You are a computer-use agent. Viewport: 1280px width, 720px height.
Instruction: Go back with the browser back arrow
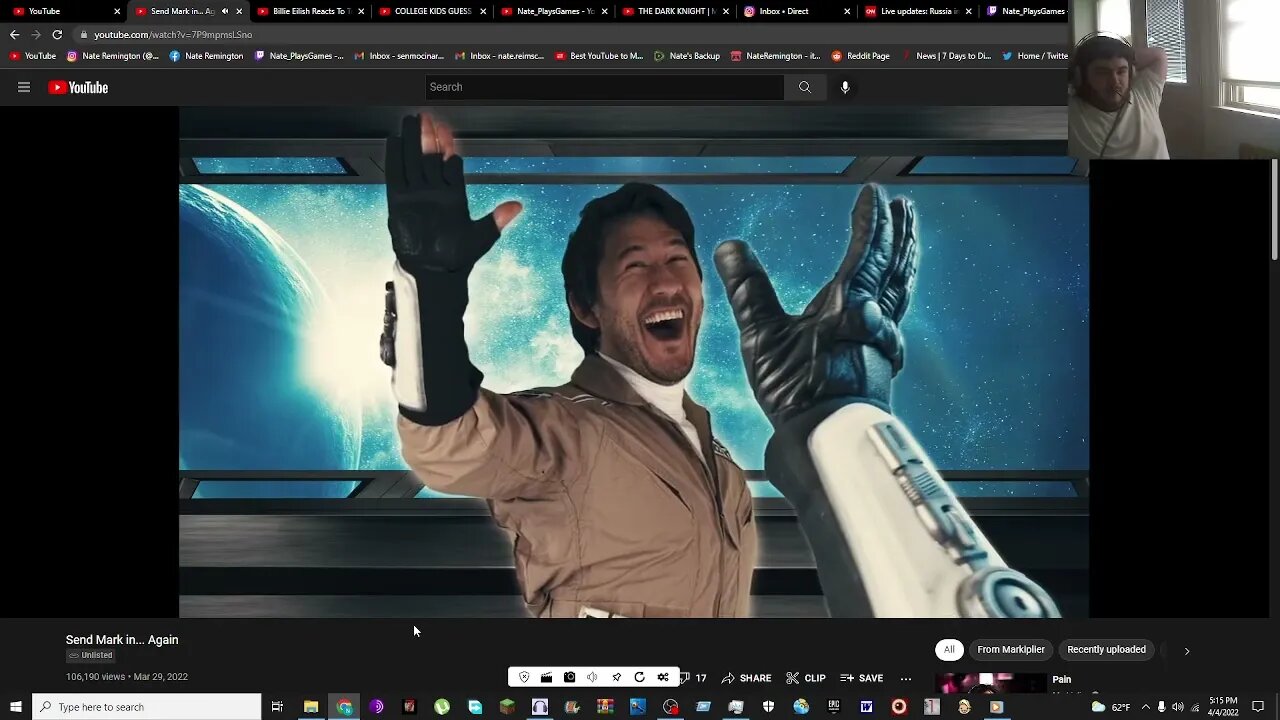14,34
